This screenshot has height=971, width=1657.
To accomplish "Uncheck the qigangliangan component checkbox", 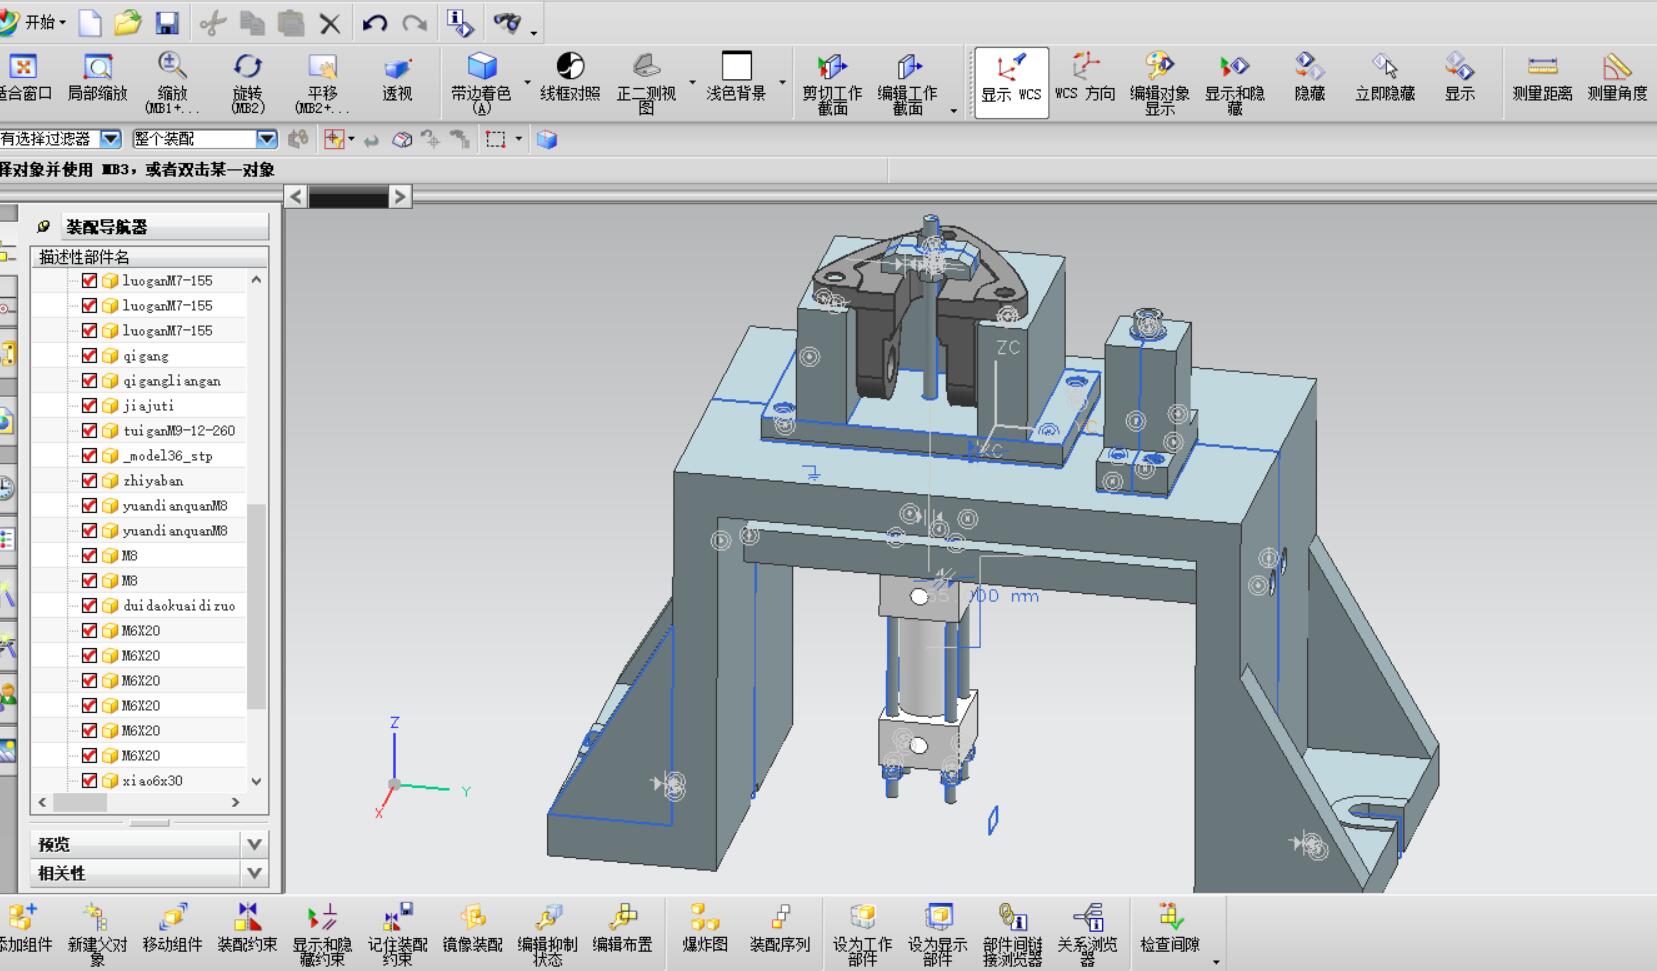I will click(x=89, y=380).
